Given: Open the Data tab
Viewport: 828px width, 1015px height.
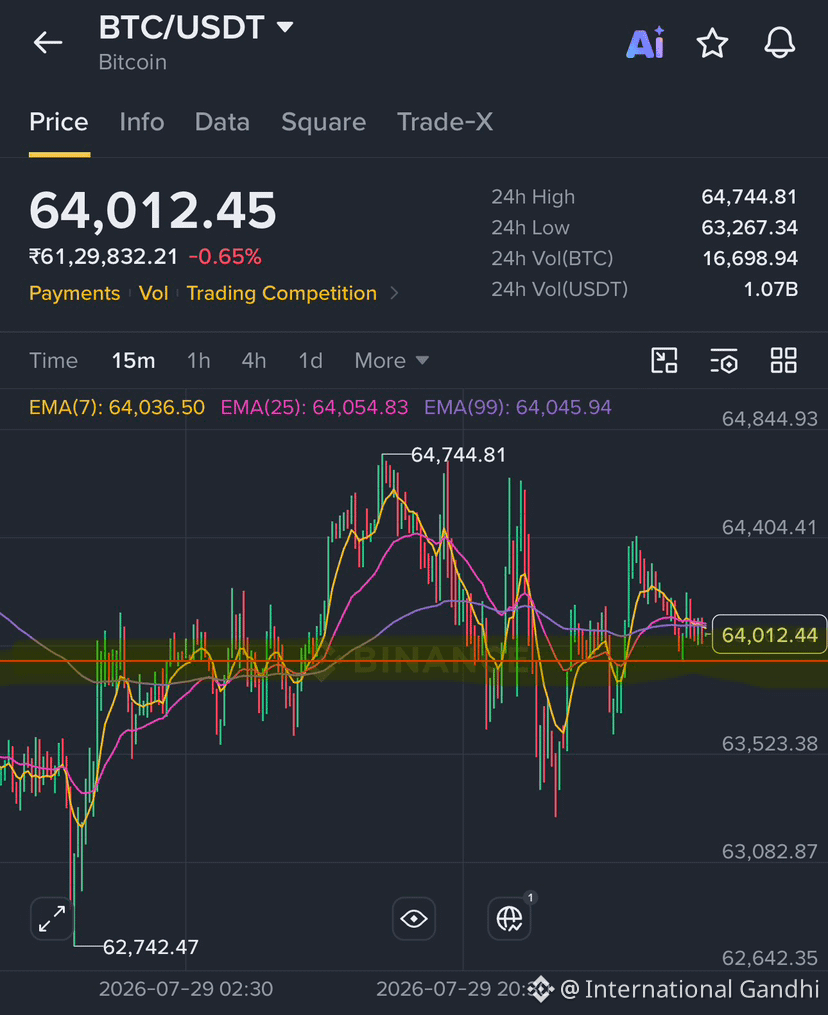Looking at the screenshot, I should coord(222,122).
